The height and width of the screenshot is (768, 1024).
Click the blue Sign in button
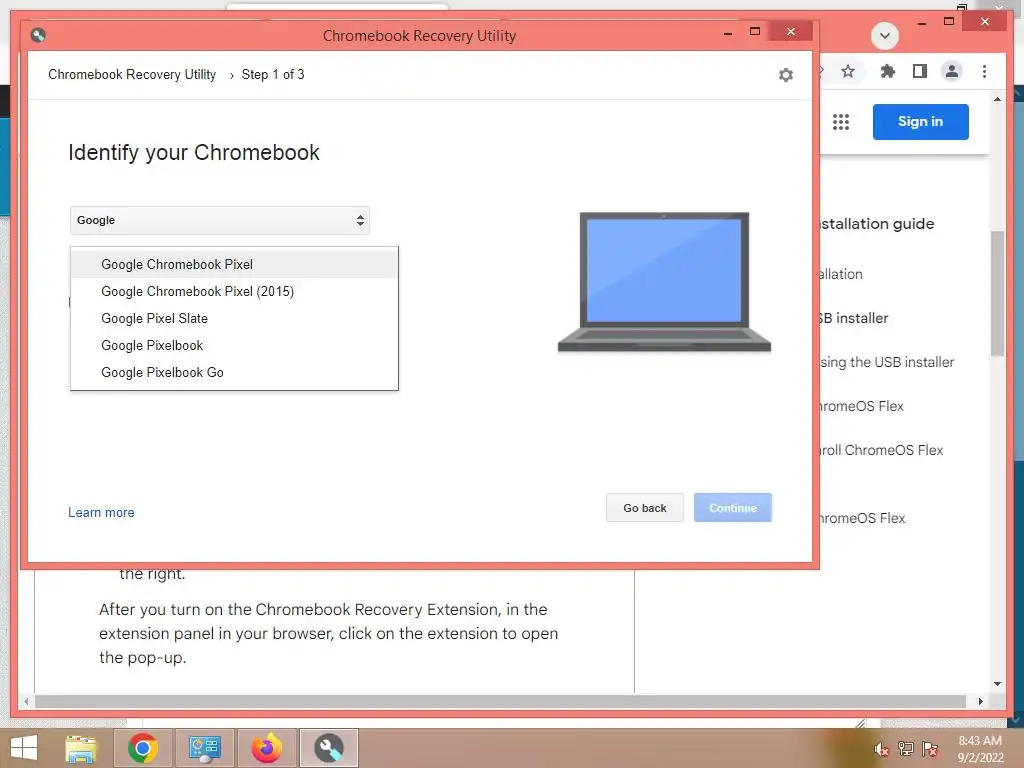pos(920,121)
